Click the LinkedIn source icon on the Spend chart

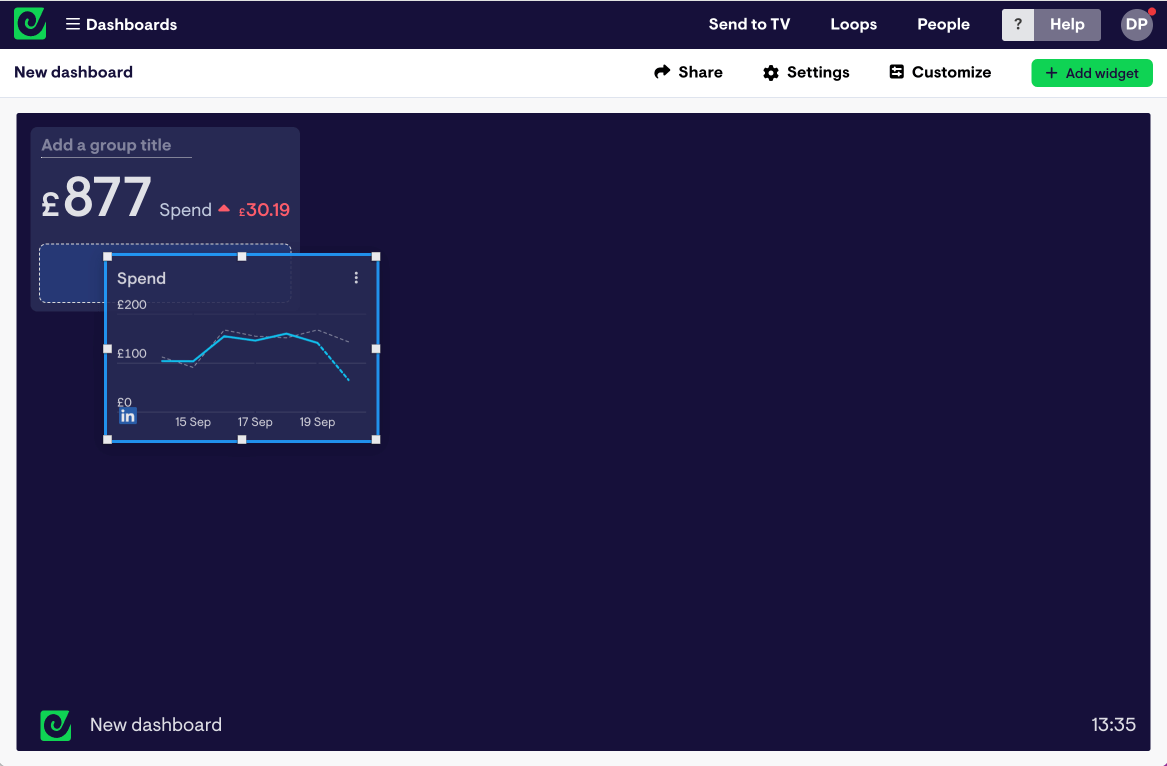tap(127, 414)
